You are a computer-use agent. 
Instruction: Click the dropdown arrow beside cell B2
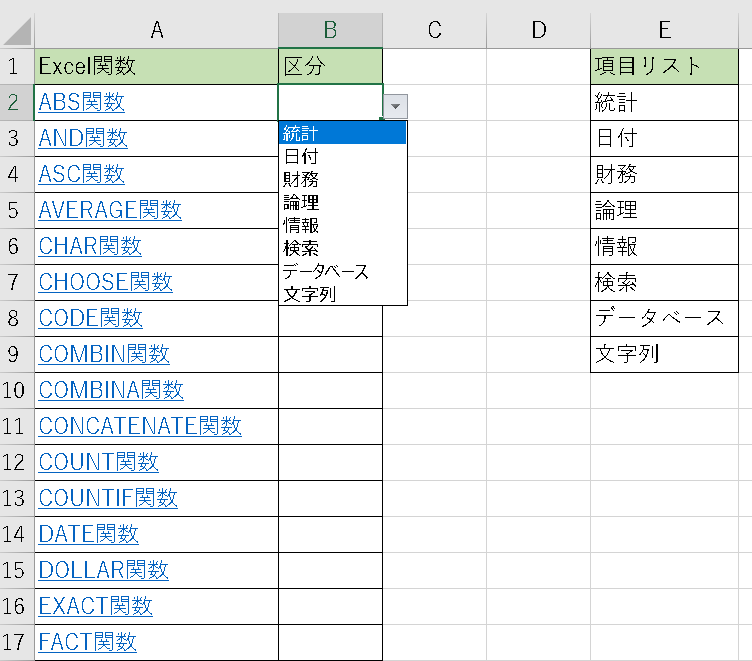[395, 106]
